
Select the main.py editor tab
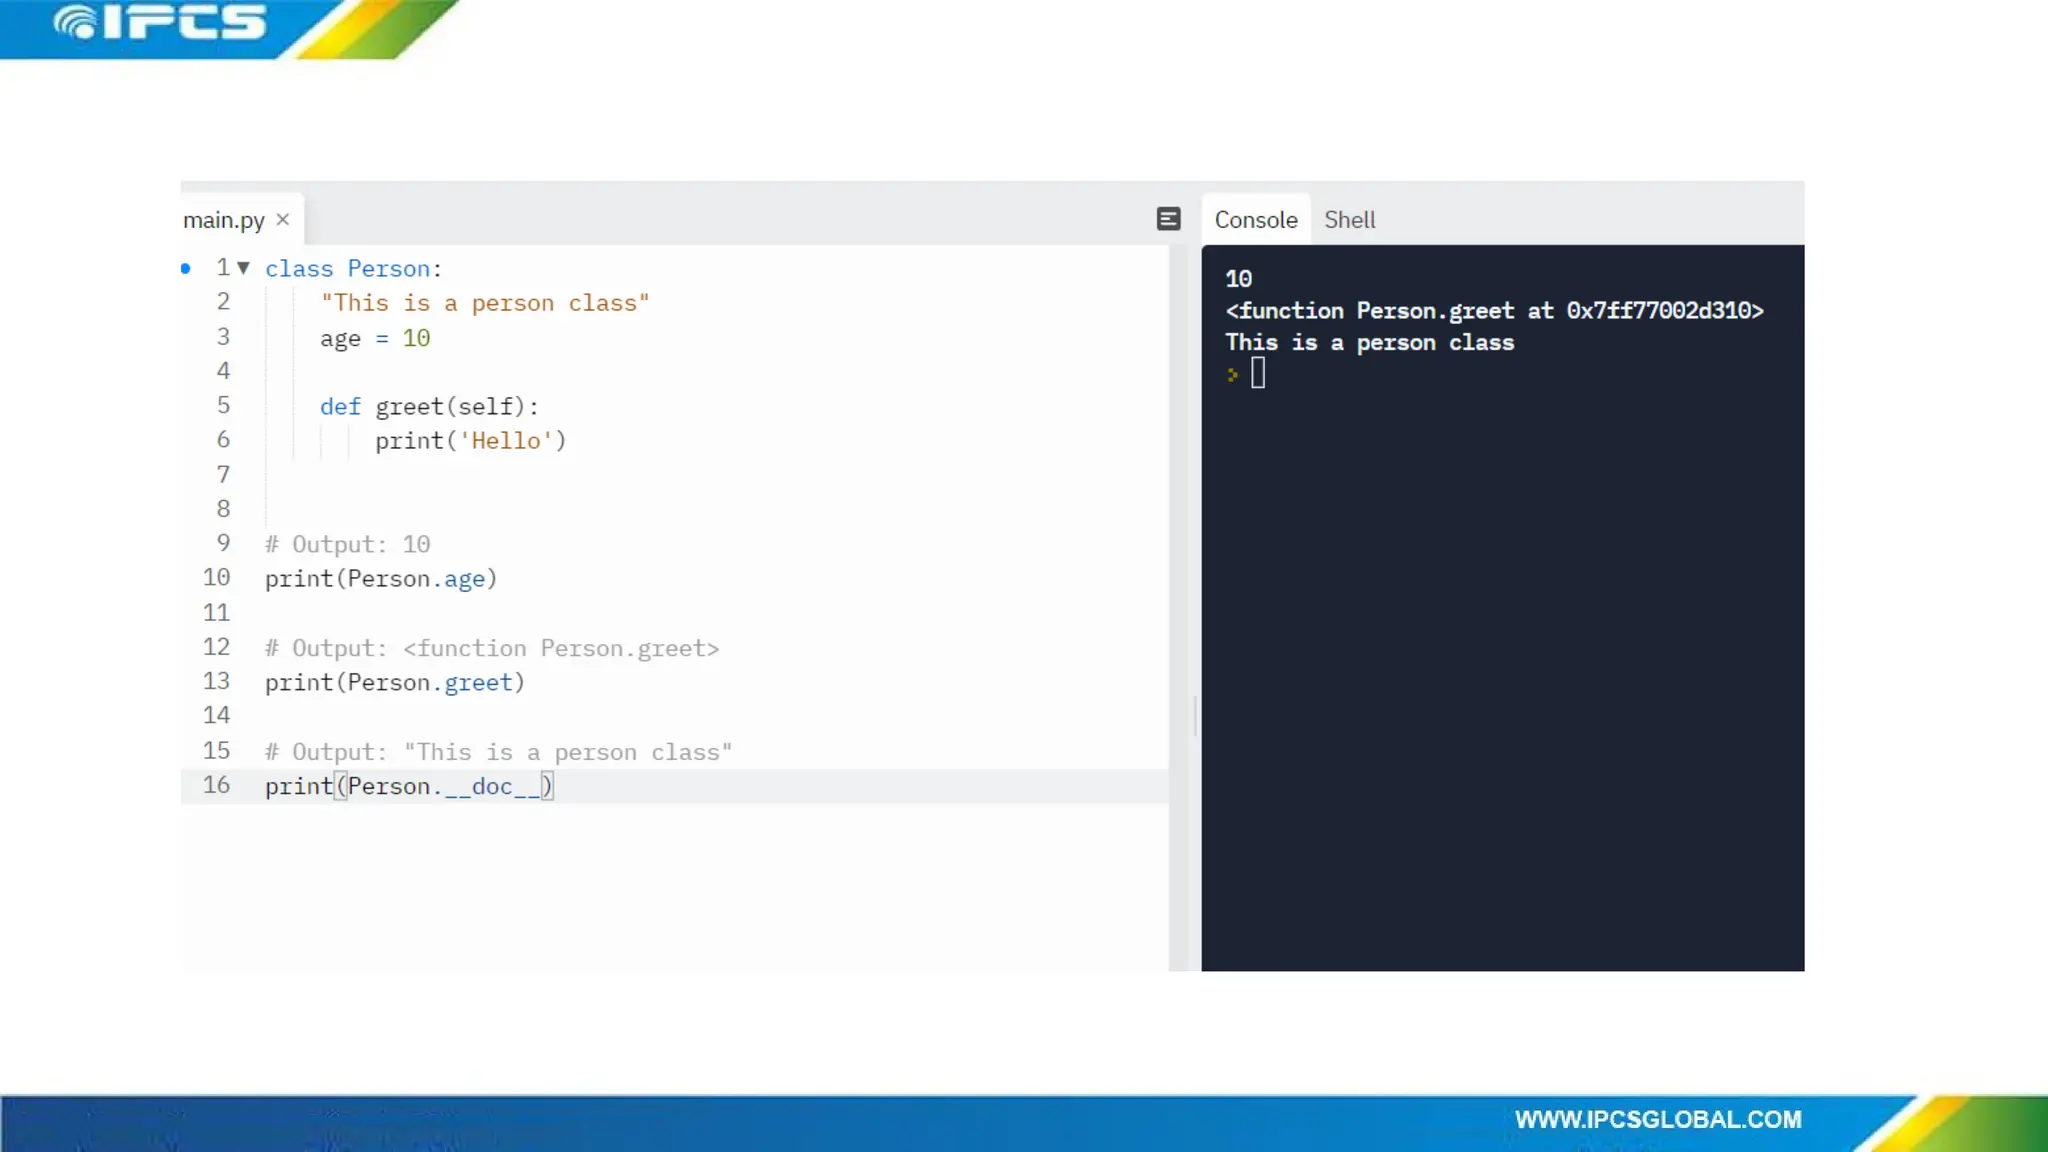click(224, 220)
